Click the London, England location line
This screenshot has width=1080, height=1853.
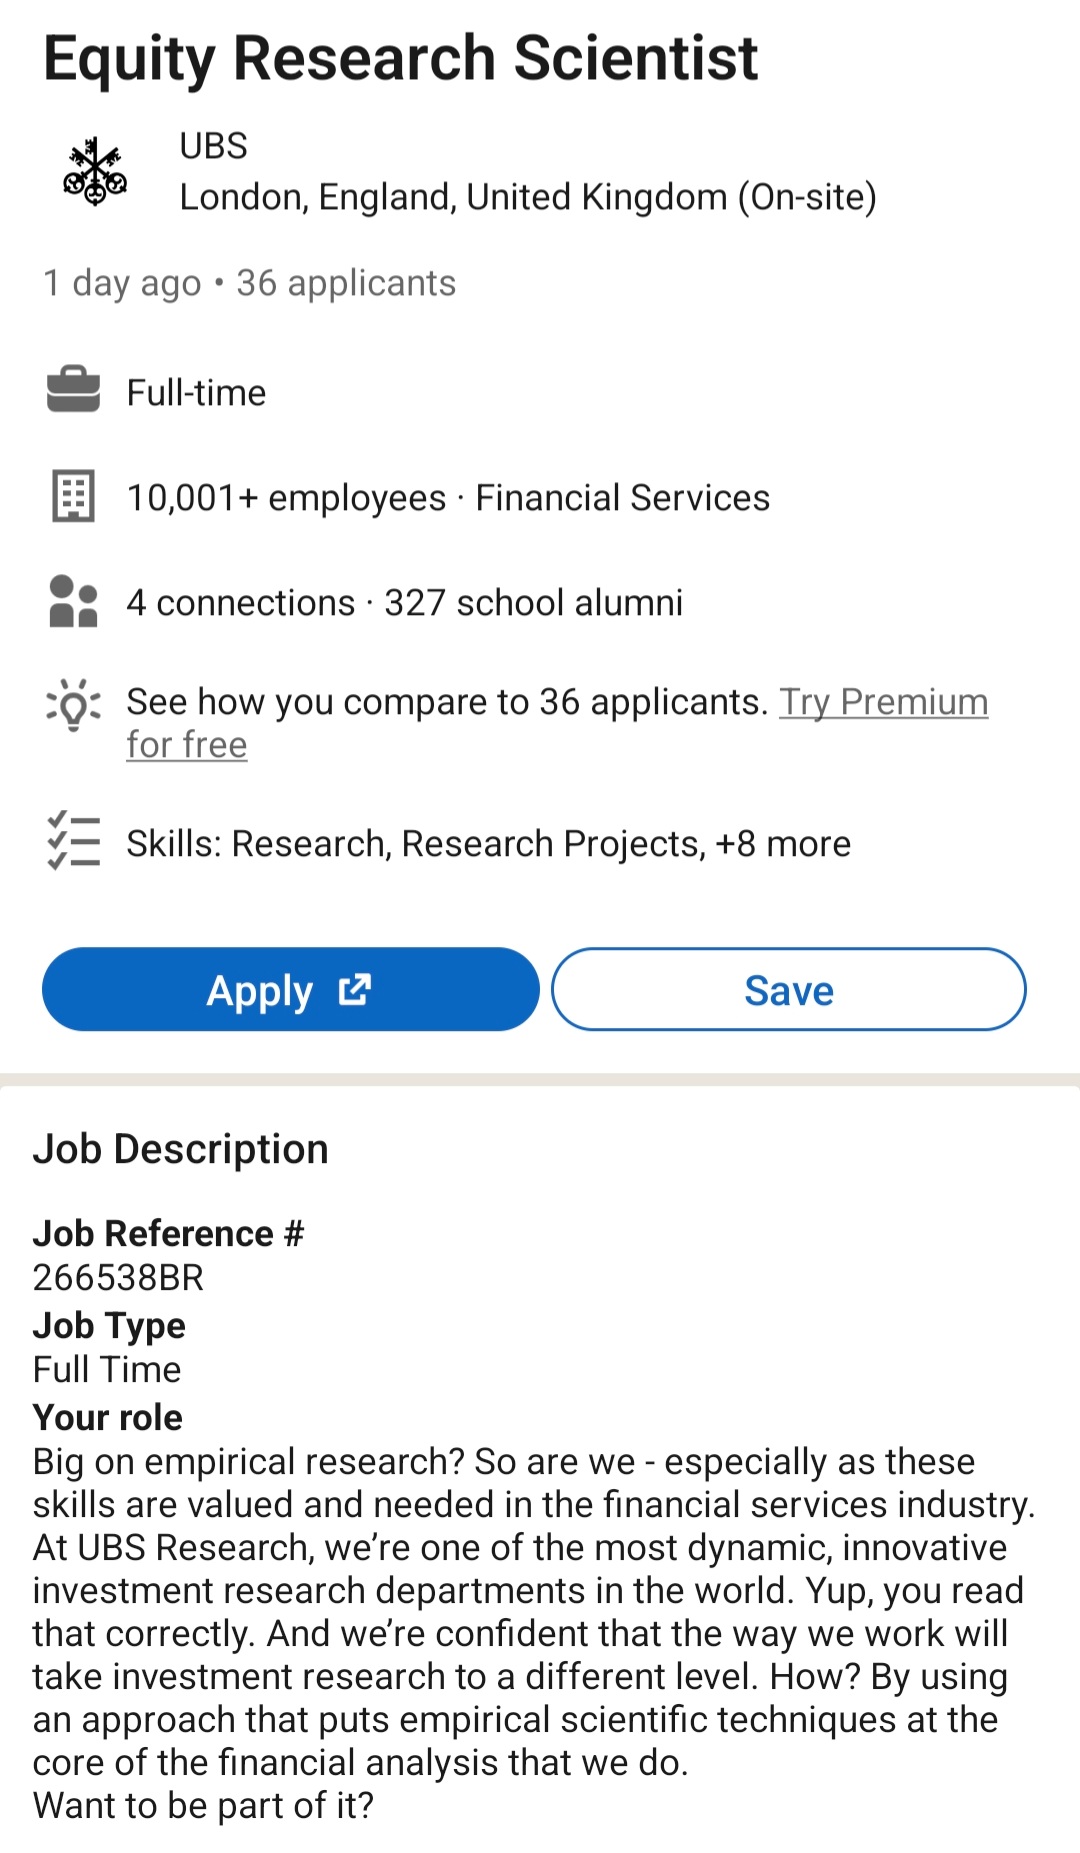(527, 197)
